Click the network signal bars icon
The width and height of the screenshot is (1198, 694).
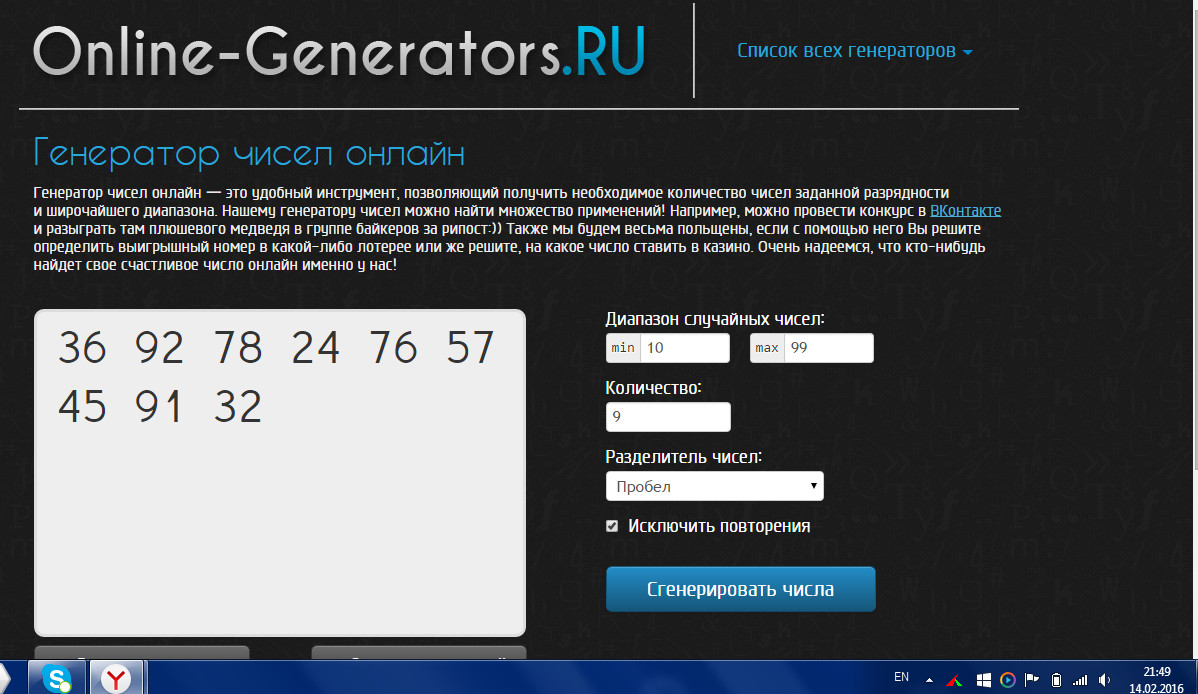pos(1080,680)
